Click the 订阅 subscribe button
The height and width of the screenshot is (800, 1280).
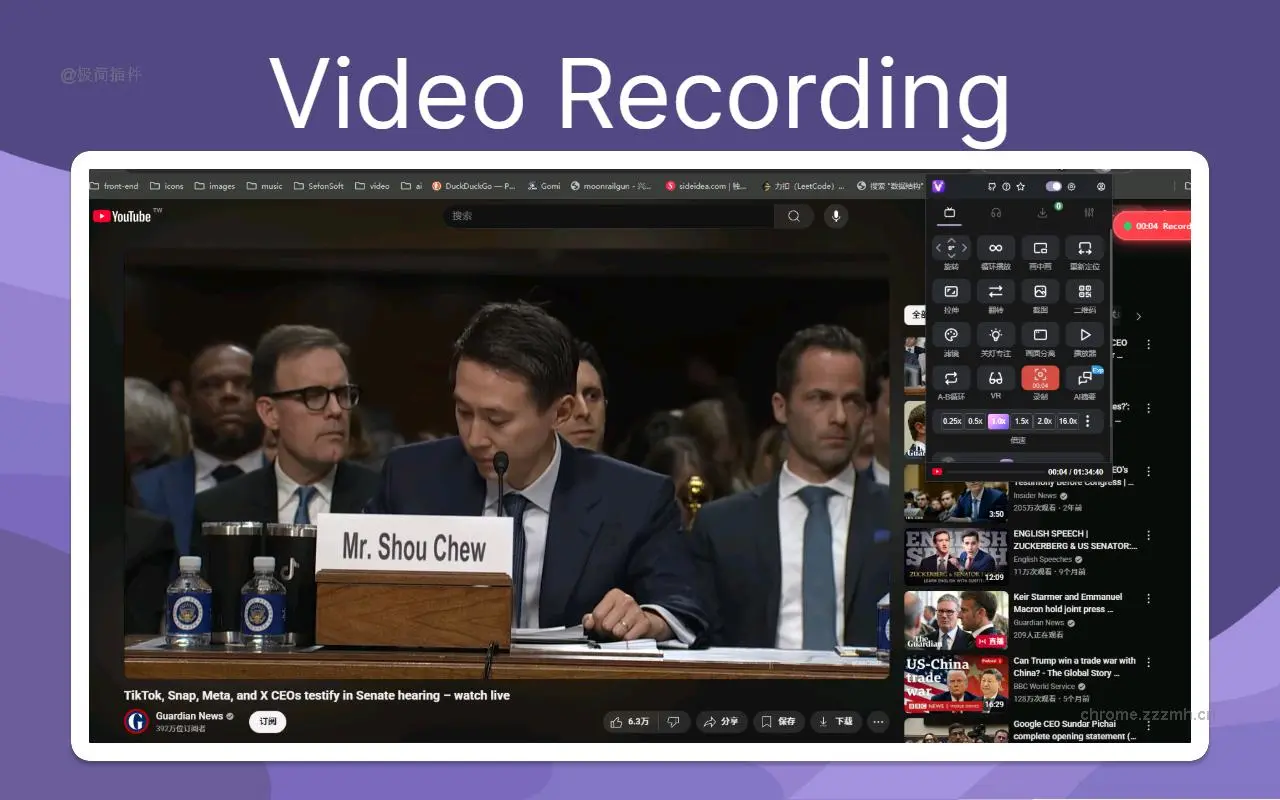[x=266, y=721]
